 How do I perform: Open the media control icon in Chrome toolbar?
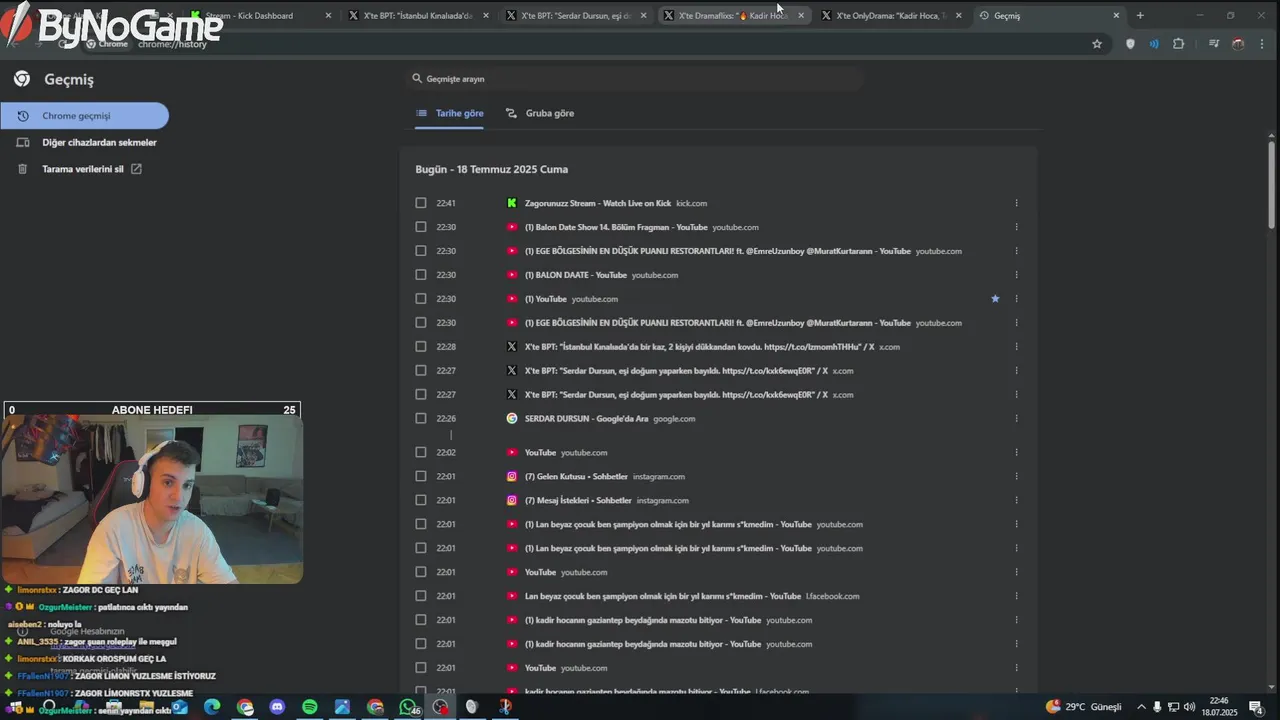[x=1213, y=44]
